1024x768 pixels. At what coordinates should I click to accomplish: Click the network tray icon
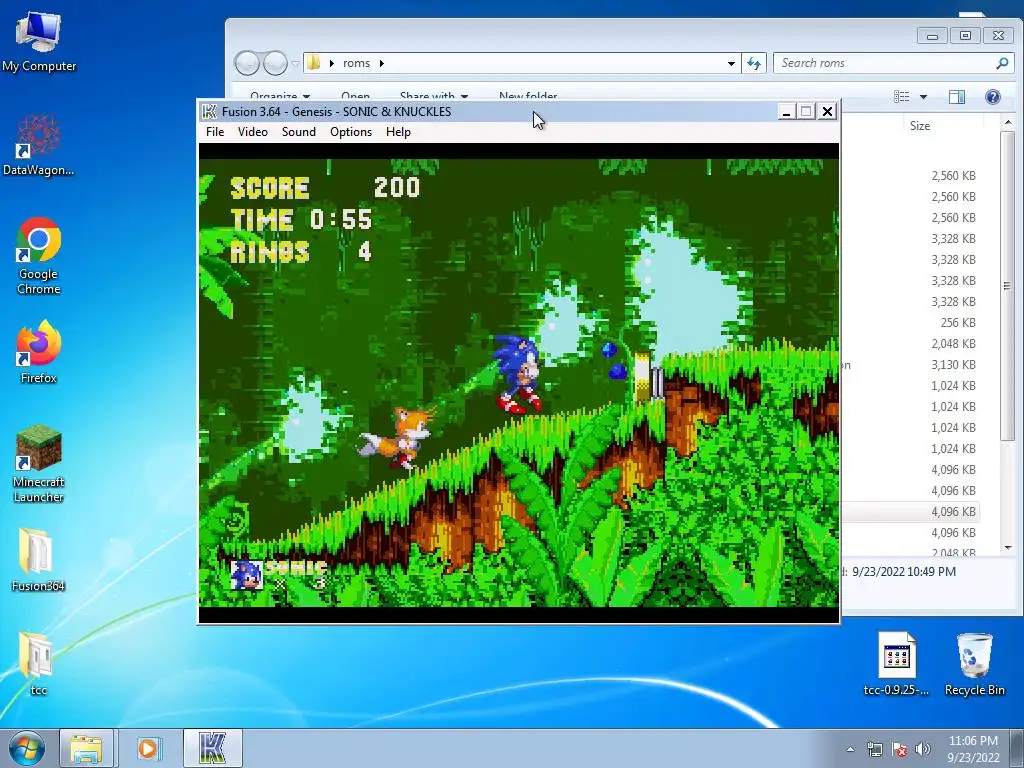click(x=874, y=749)
